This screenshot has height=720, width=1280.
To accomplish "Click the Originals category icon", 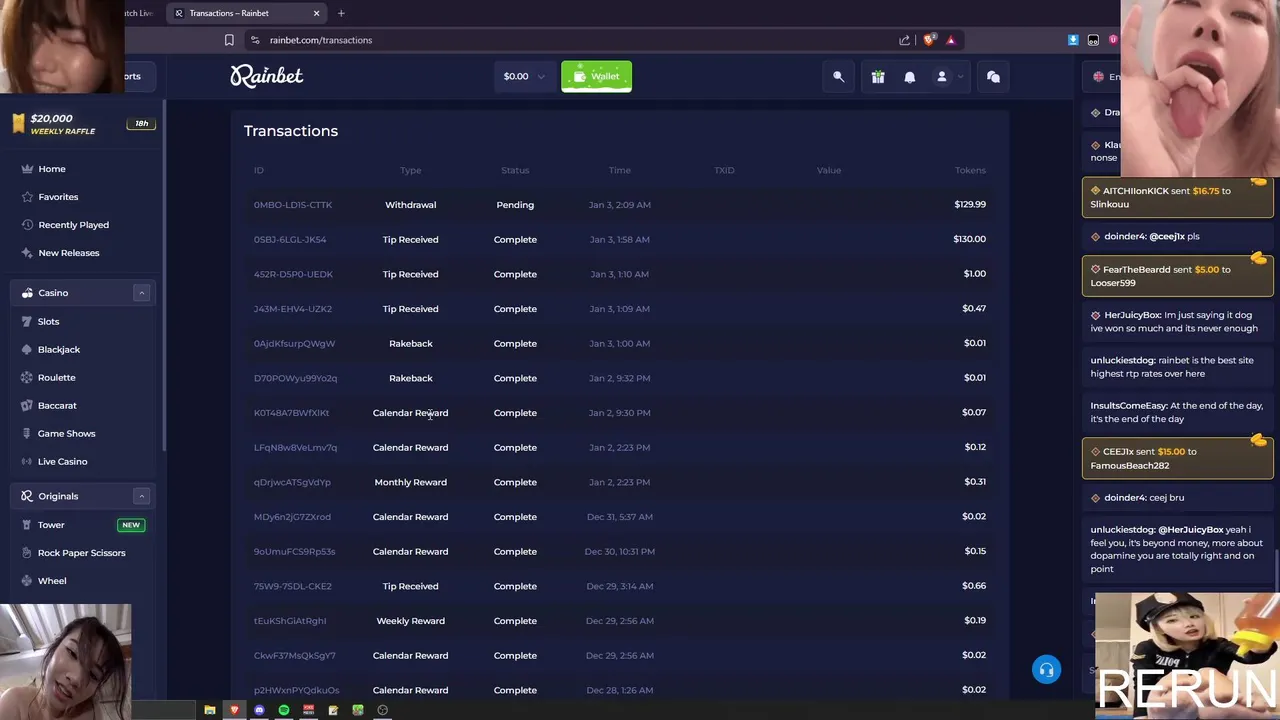I will (27, 496).
